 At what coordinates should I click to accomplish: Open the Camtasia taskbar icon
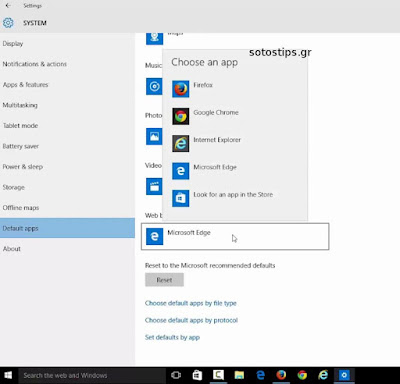218,375
